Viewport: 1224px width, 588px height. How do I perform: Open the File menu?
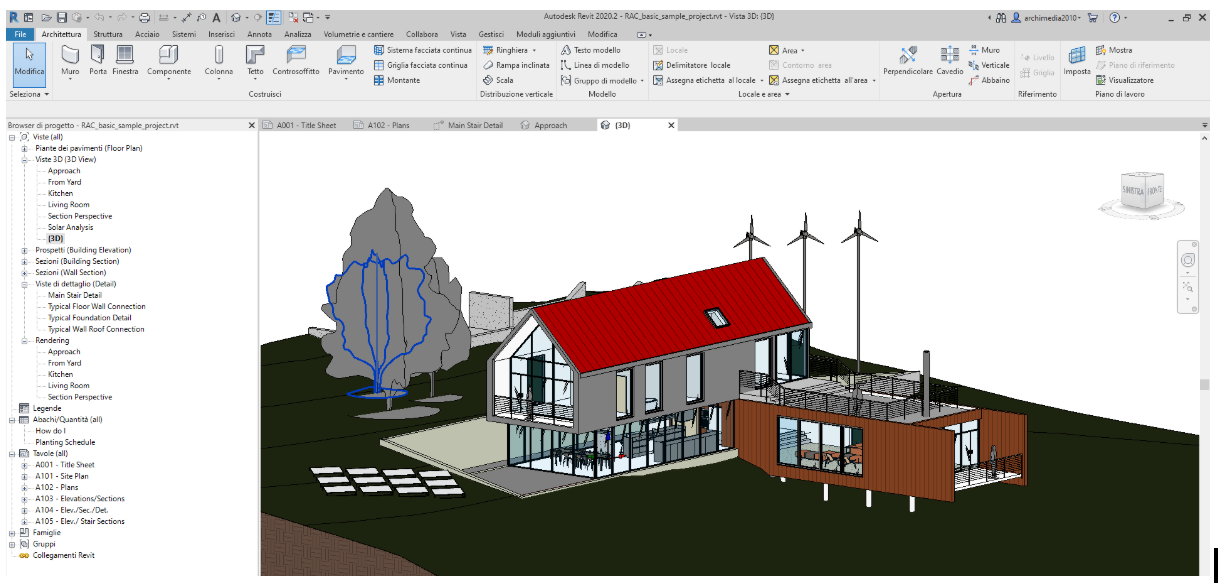coord(19,34)
